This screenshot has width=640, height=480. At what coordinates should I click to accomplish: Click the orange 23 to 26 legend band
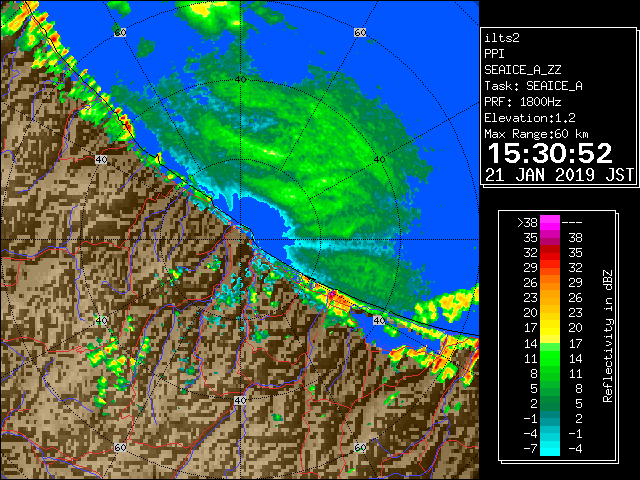coord(550,298)
